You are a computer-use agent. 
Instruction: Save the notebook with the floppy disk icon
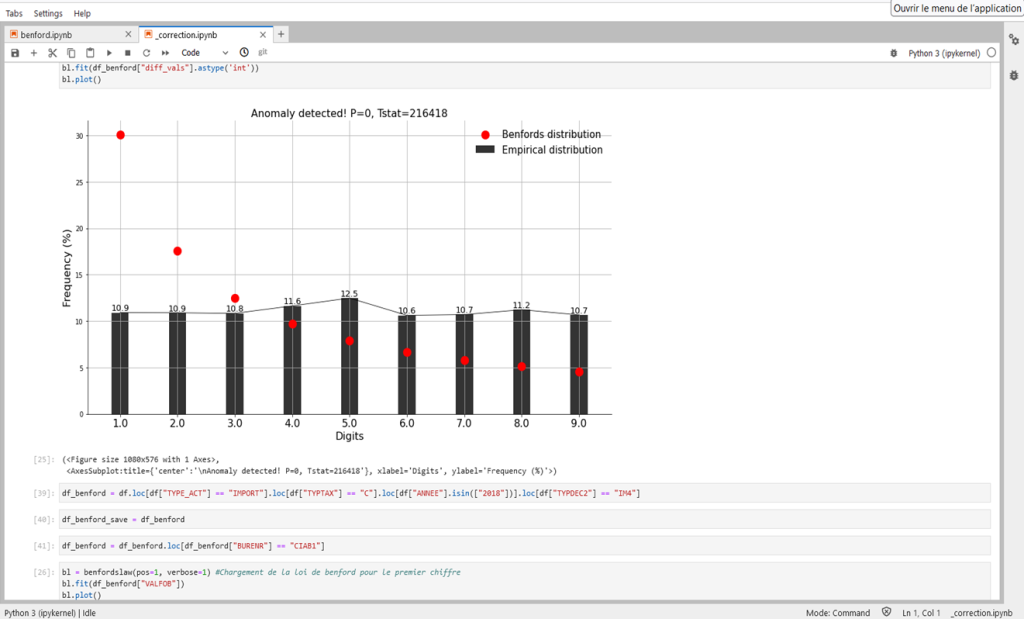pos(15,53)
